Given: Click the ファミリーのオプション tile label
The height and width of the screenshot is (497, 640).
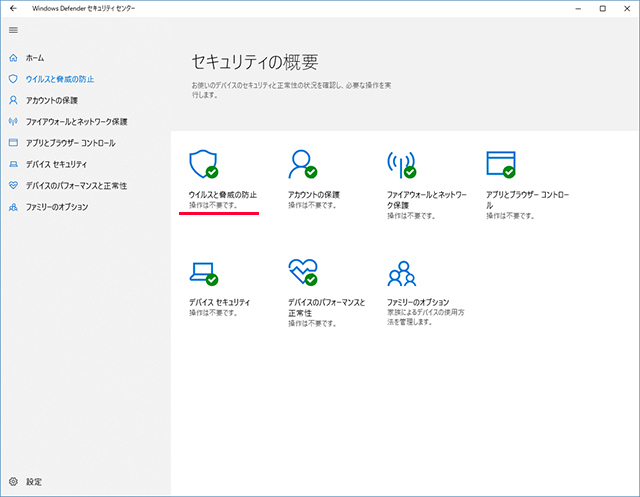Looking at the screenshot, I should click(x=417, y=301).
